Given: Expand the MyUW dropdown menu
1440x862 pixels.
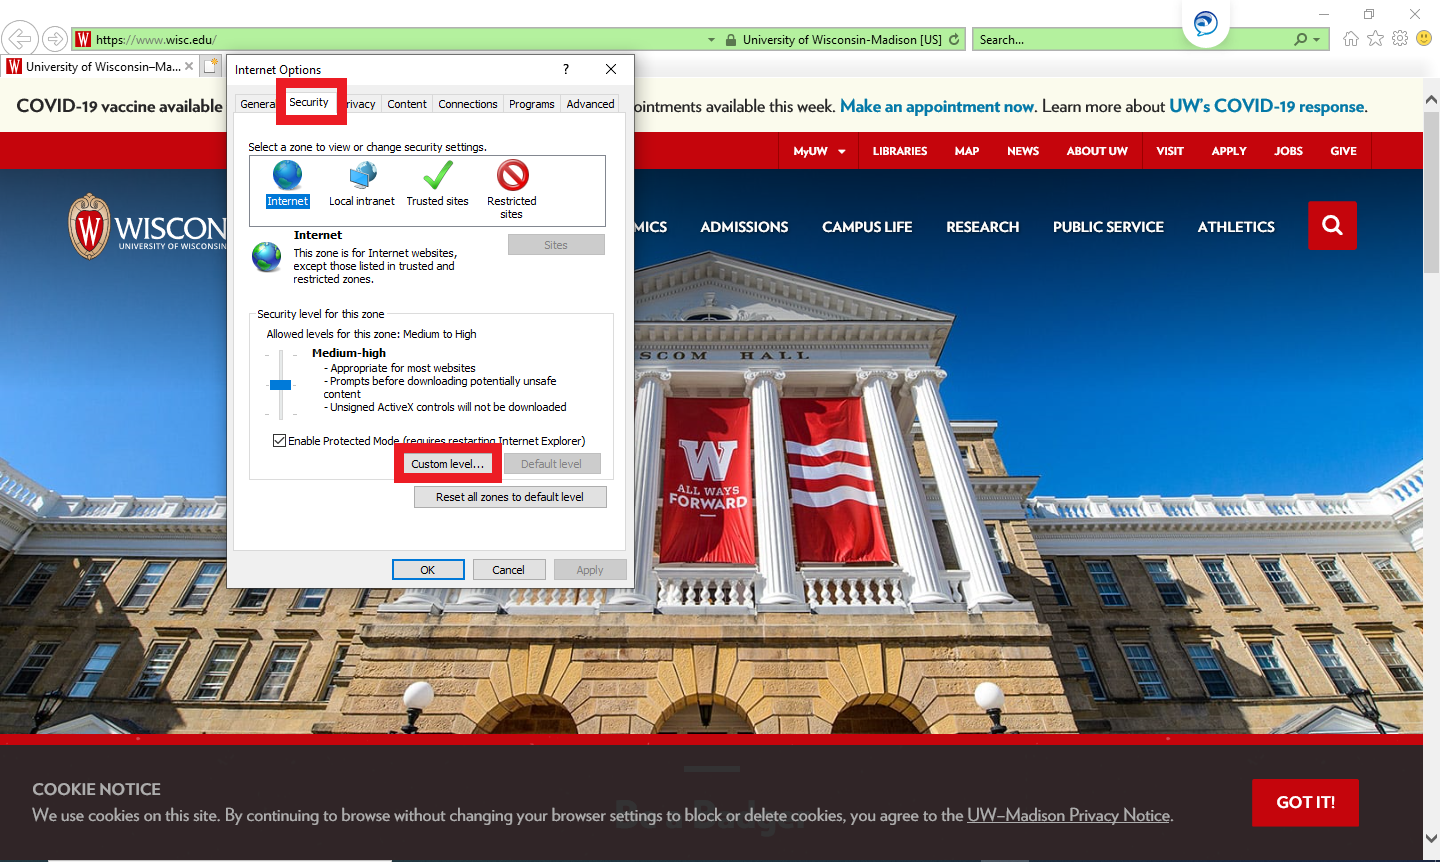Looking at the screenshot, I should (x=819, y=151).
